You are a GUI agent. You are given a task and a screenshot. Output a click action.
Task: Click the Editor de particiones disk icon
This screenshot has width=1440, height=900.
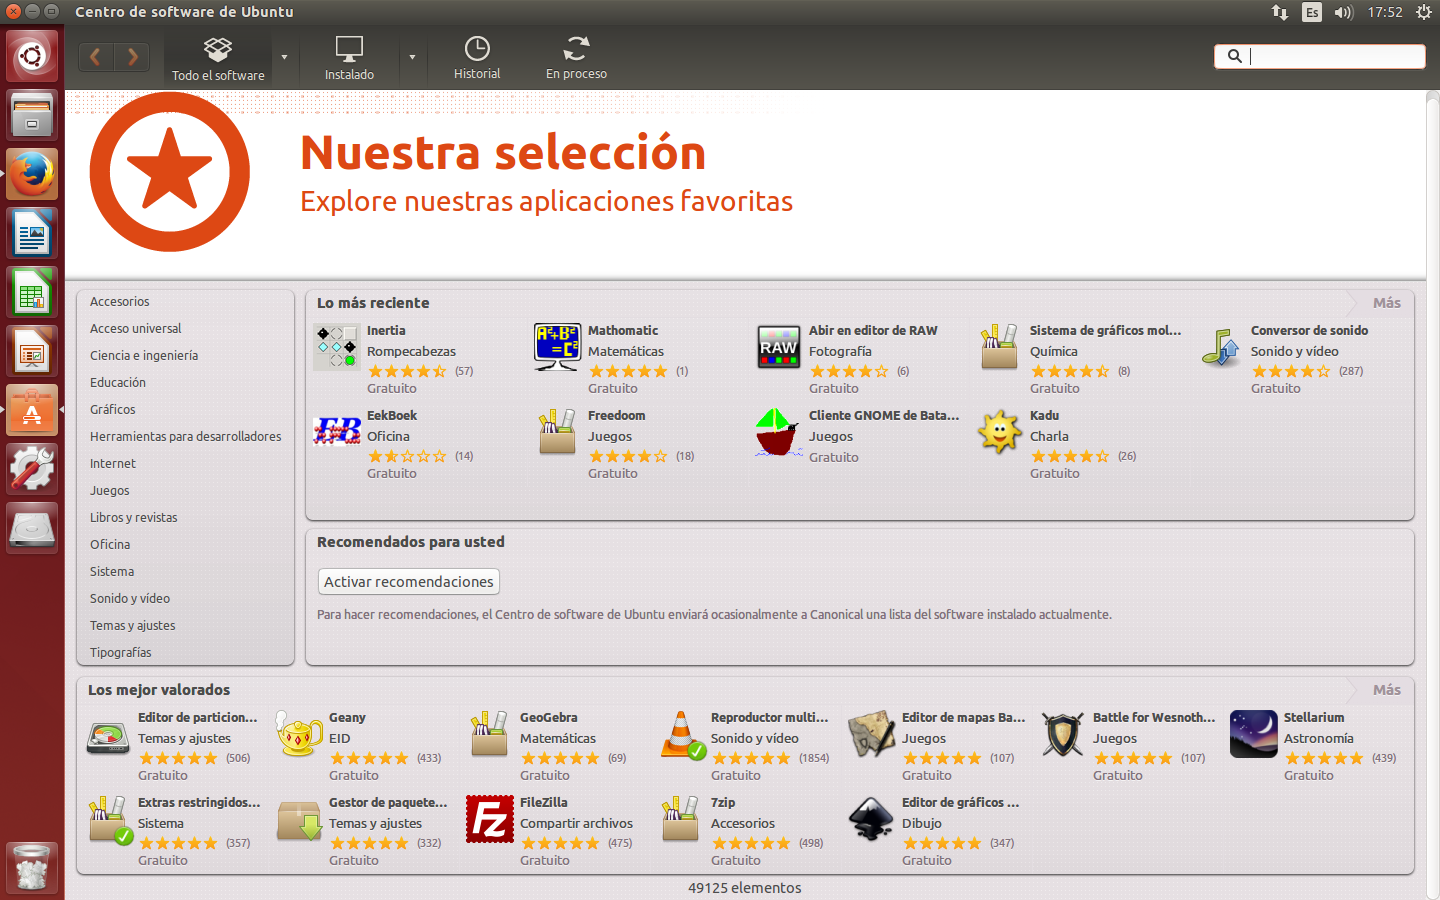pos(108,736)
